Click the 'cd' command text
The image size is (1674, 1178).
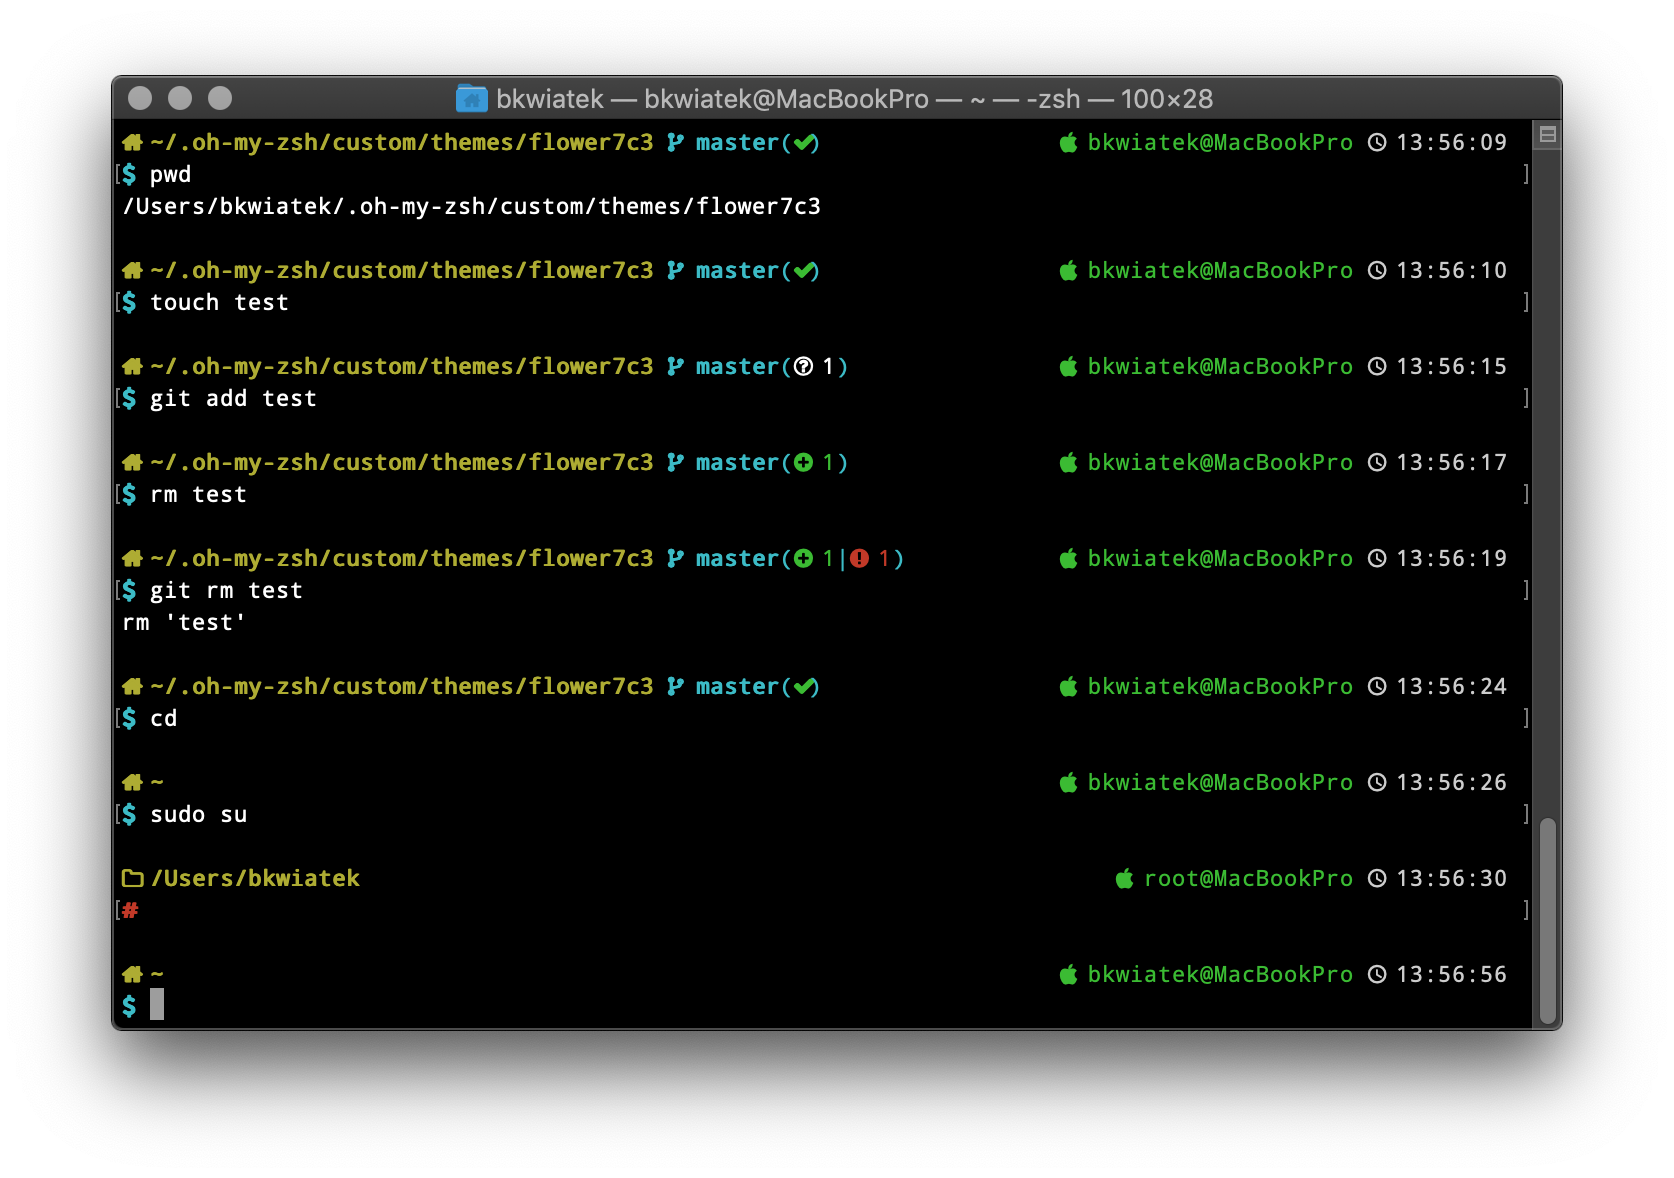(x=163, y=718)
